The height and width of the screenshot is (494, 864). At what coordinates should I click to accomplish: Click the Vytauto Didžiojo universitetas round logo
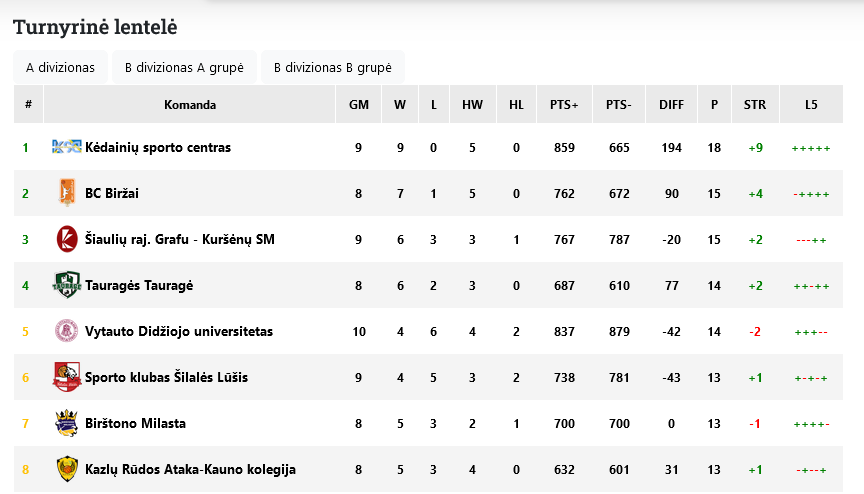(x=67, y=331)
